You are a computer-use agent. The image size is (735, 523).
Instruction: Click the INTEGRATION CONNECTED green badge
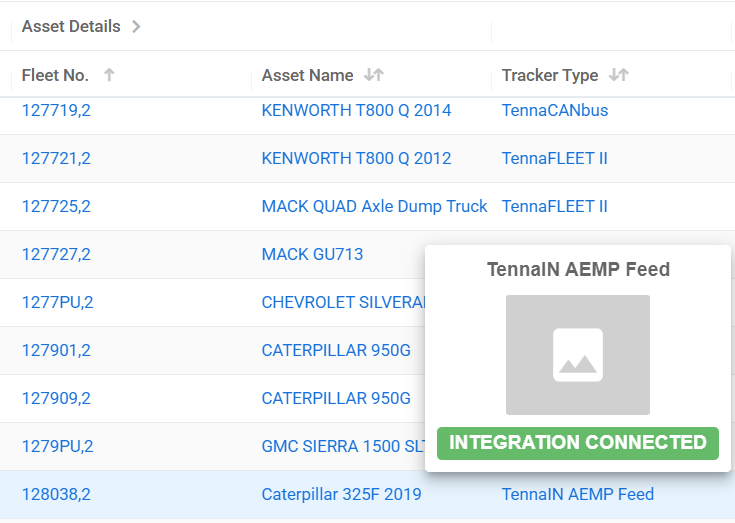[x=578, y=443]
